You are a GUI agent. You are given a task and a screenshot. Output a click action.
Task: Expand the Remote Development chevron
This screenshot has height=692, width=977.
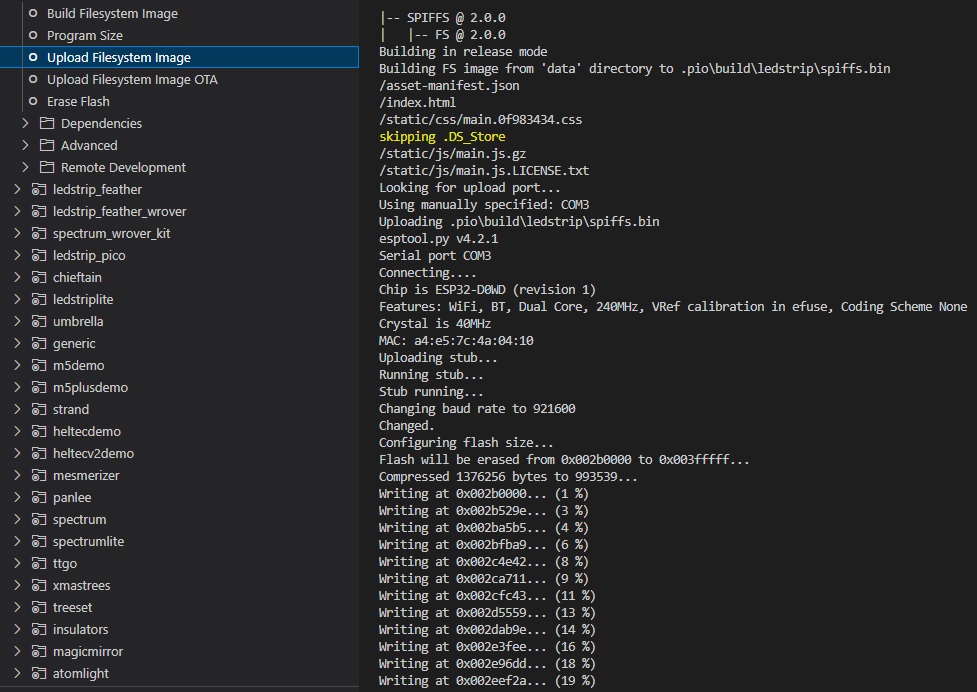click(x=25, y=168)
